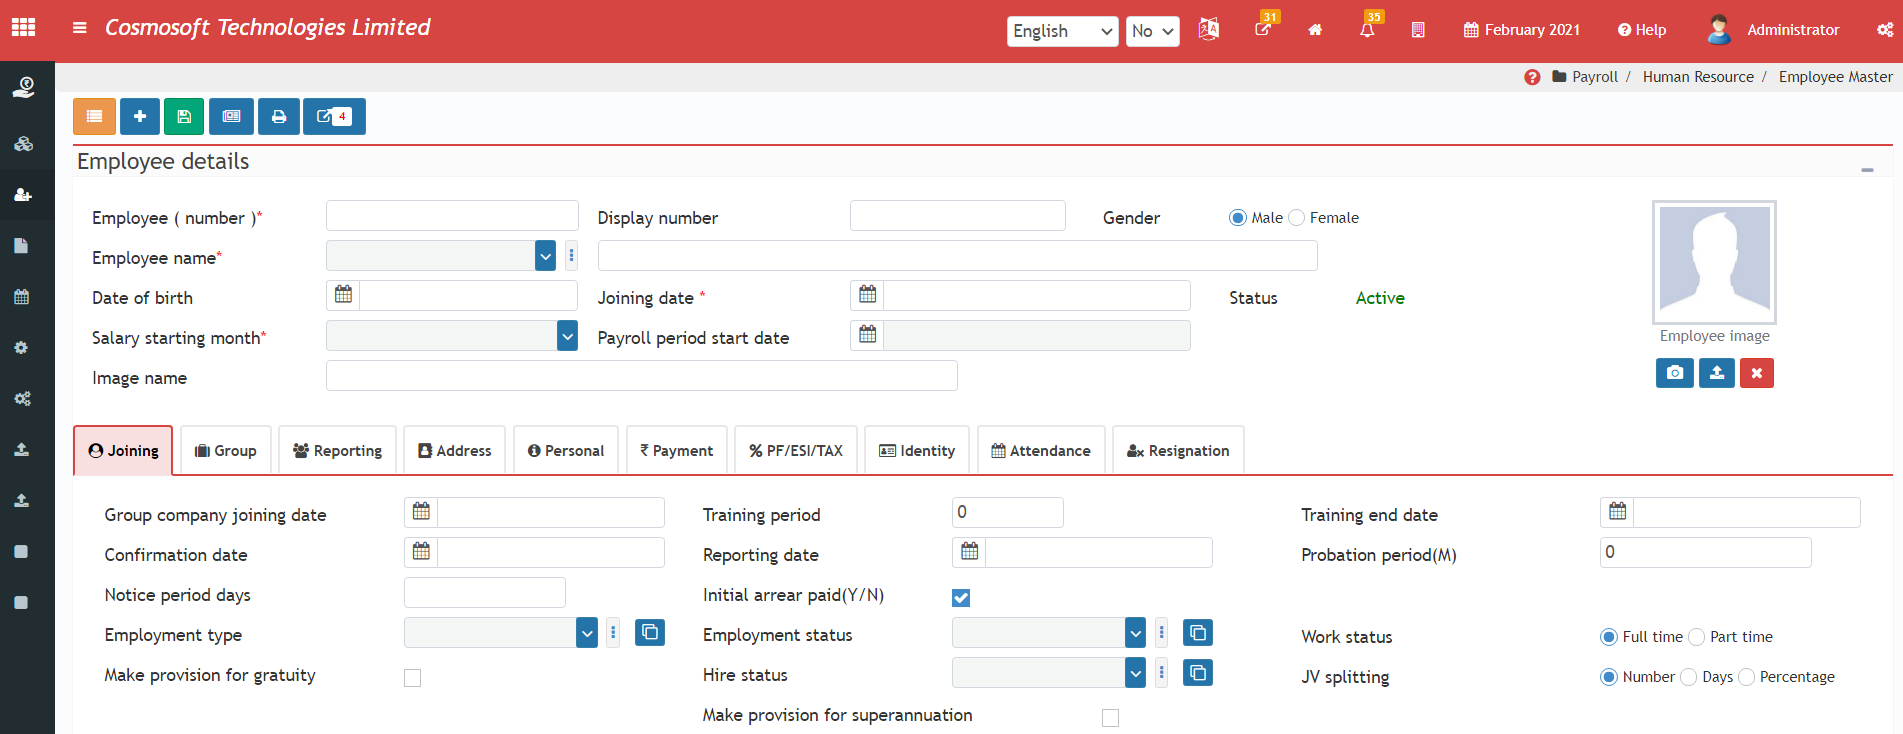The width and height of the screenshot is (1903, 734).
Task: Open the Training end date calendar picker
Action: click(x=1617, y=512)
